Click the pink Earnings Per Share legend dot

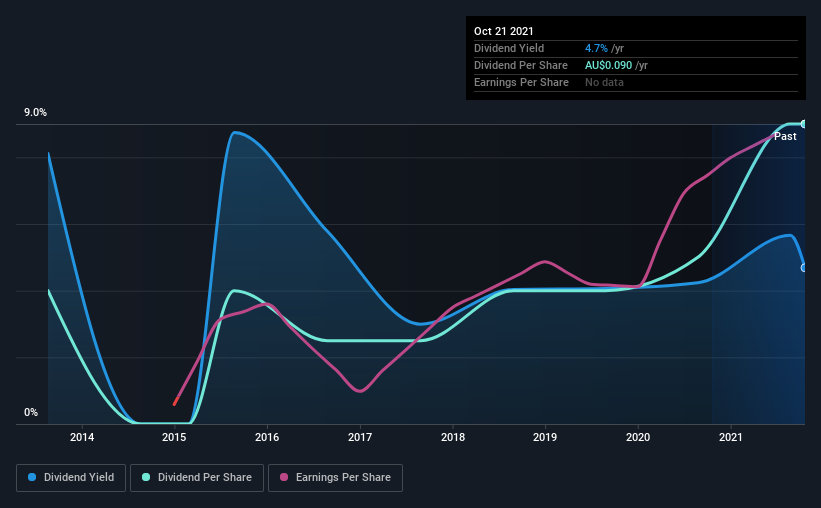284,477
